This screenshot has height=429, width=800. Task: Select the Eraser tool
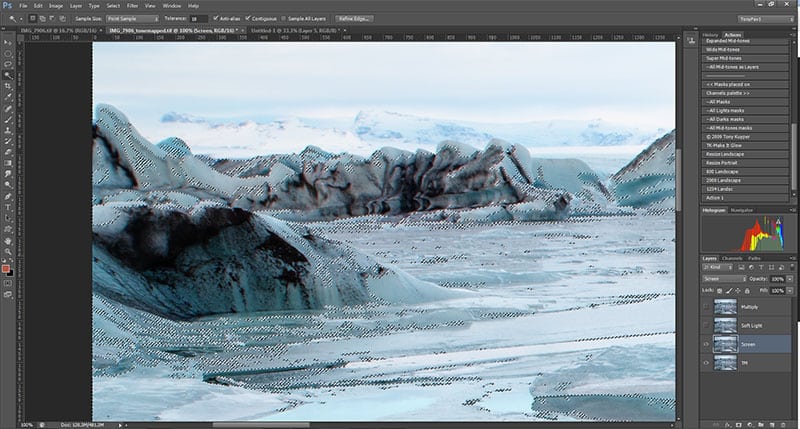coord(8,153)
